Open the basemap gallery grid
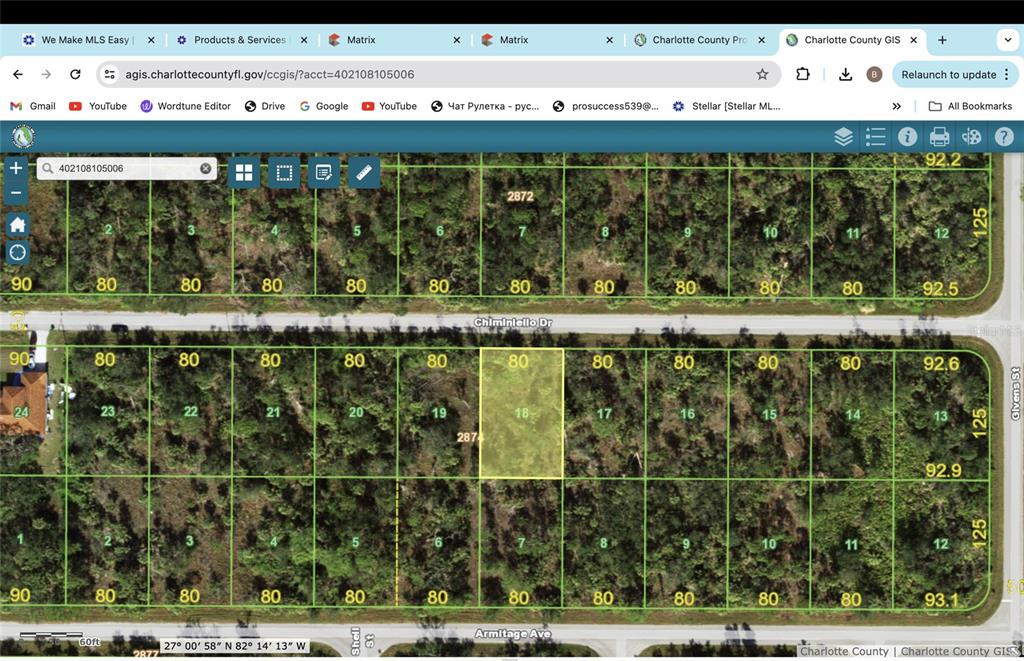1024x661 pixels. click(244, 173)
